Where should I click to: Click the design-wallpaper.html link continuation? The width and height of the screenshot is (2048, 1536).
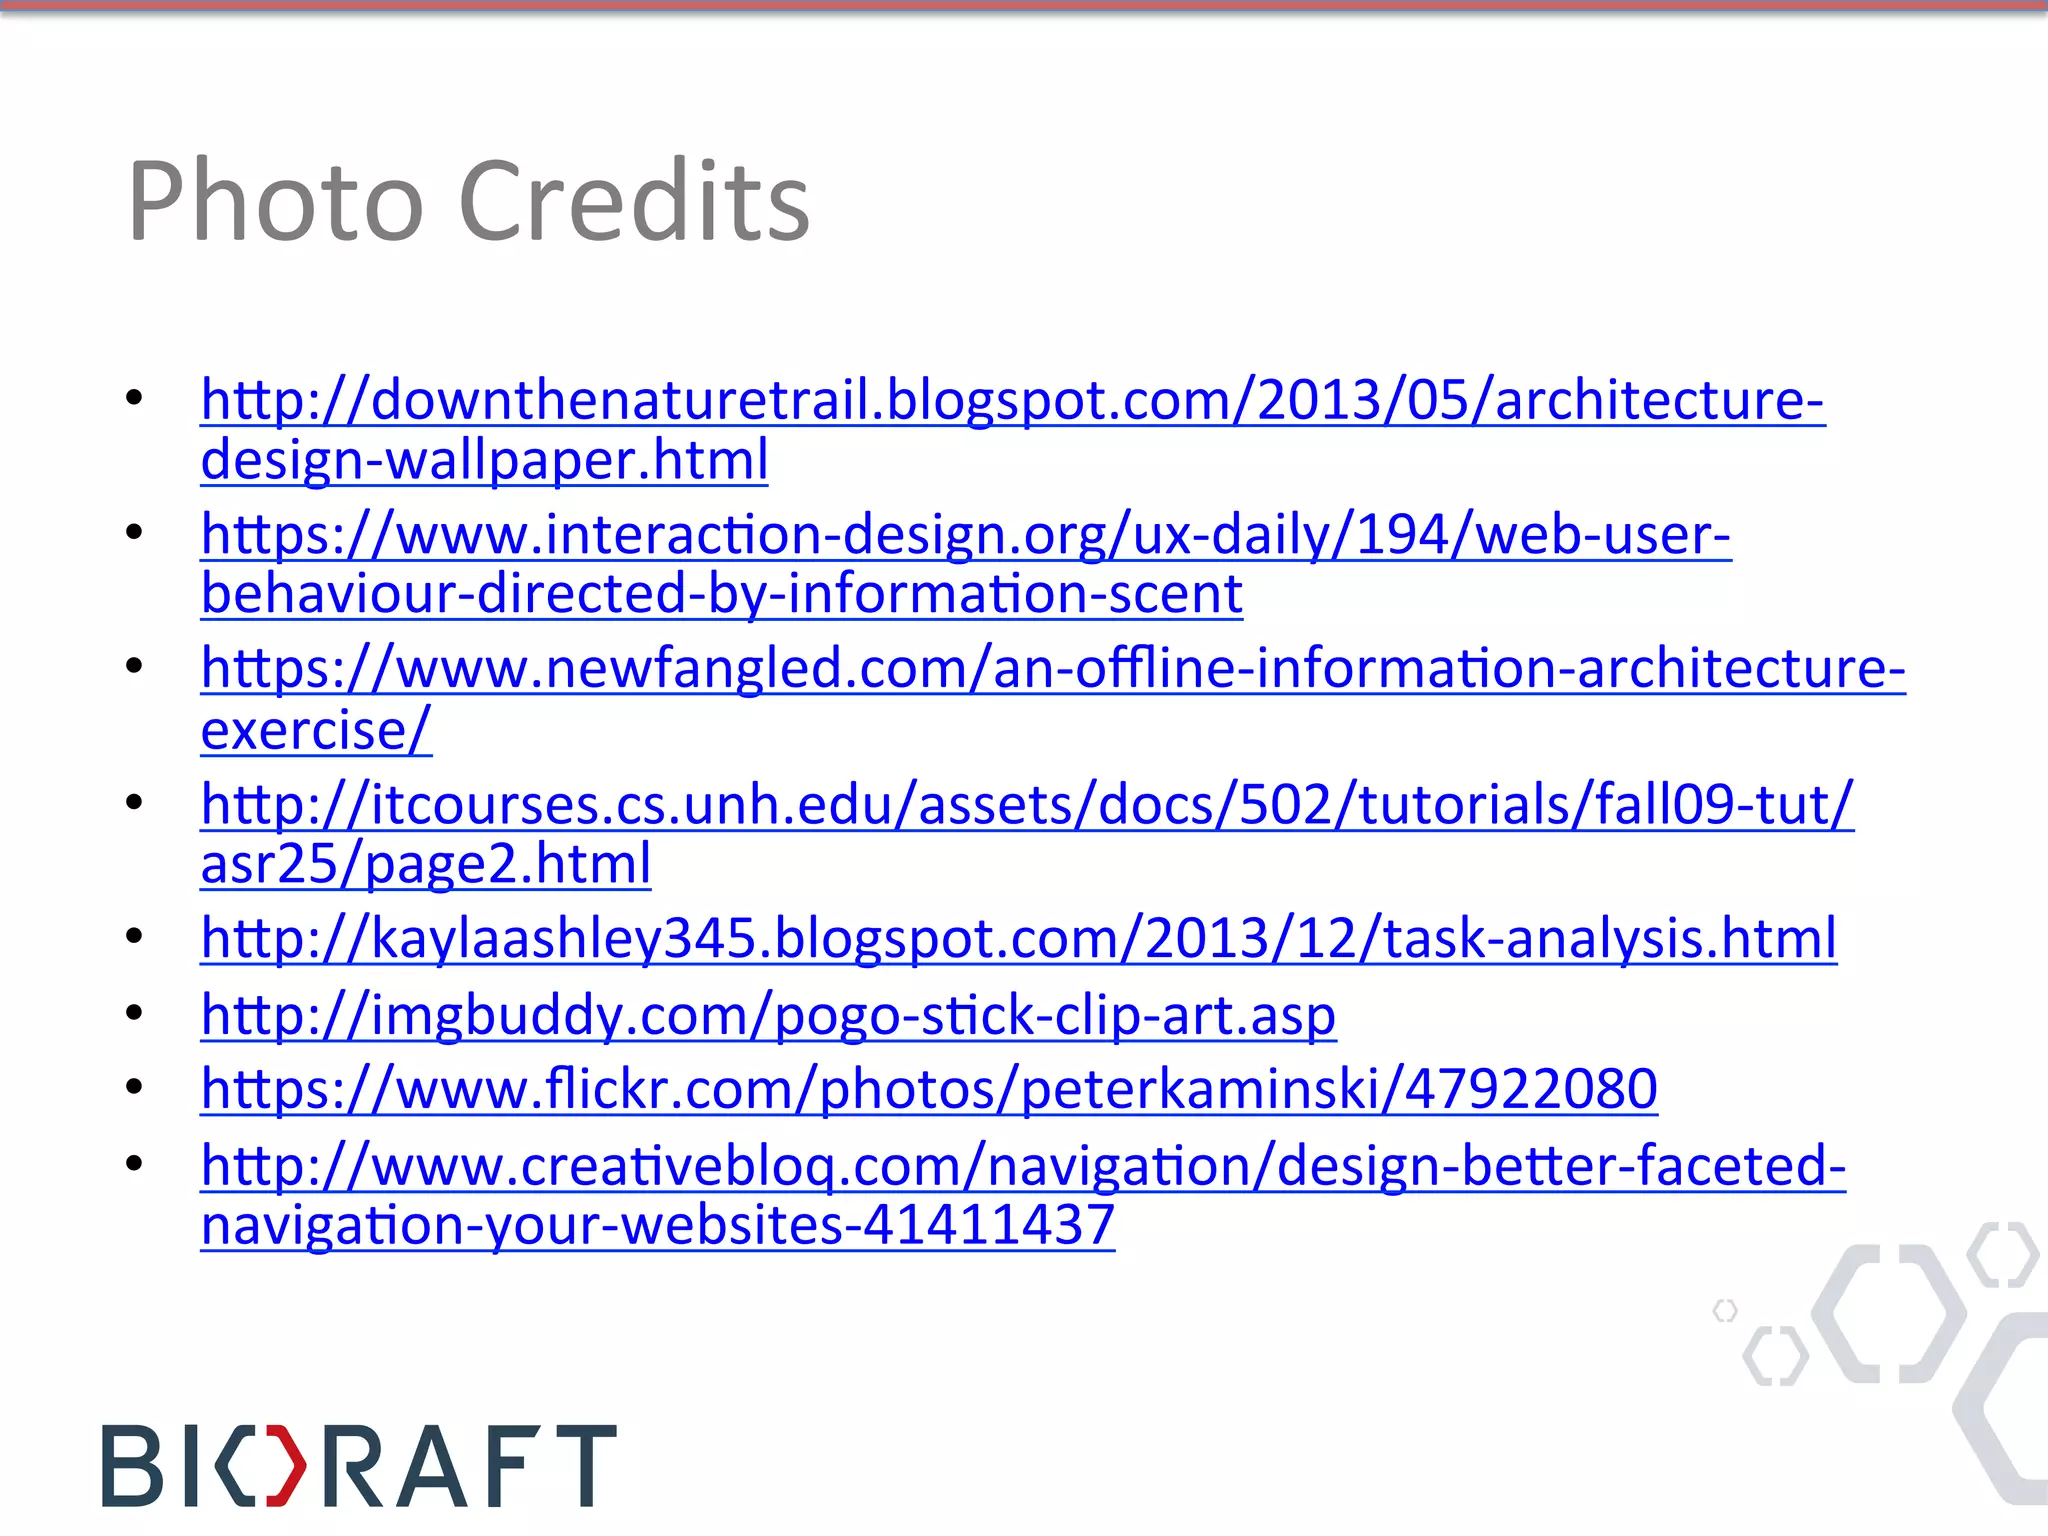tap(484, 460)
